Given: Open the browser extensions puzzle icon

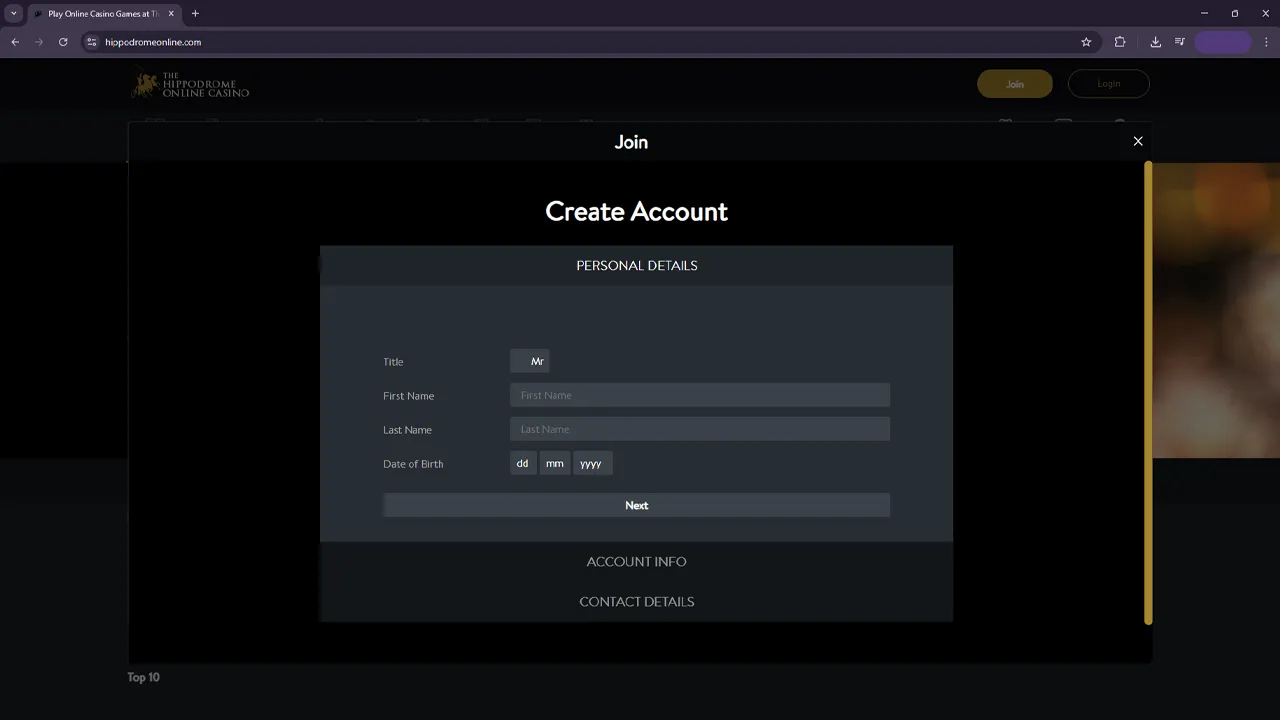Looking at the screenshot, I should pos(1119,42).
